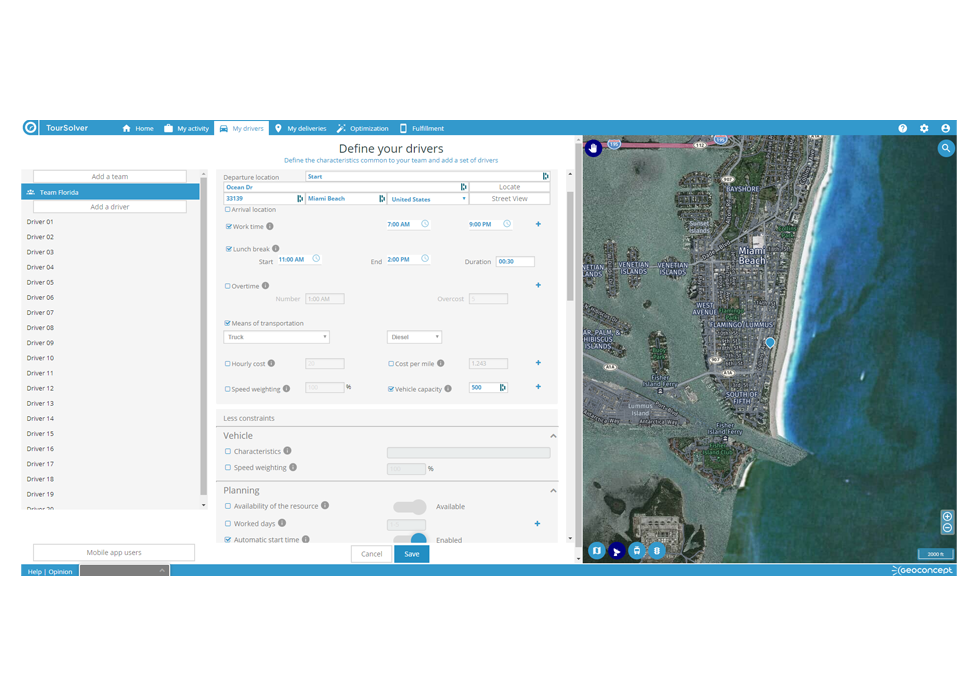Collapse the Planning section
Screen dimensions: 970x700
coord(553,490)
